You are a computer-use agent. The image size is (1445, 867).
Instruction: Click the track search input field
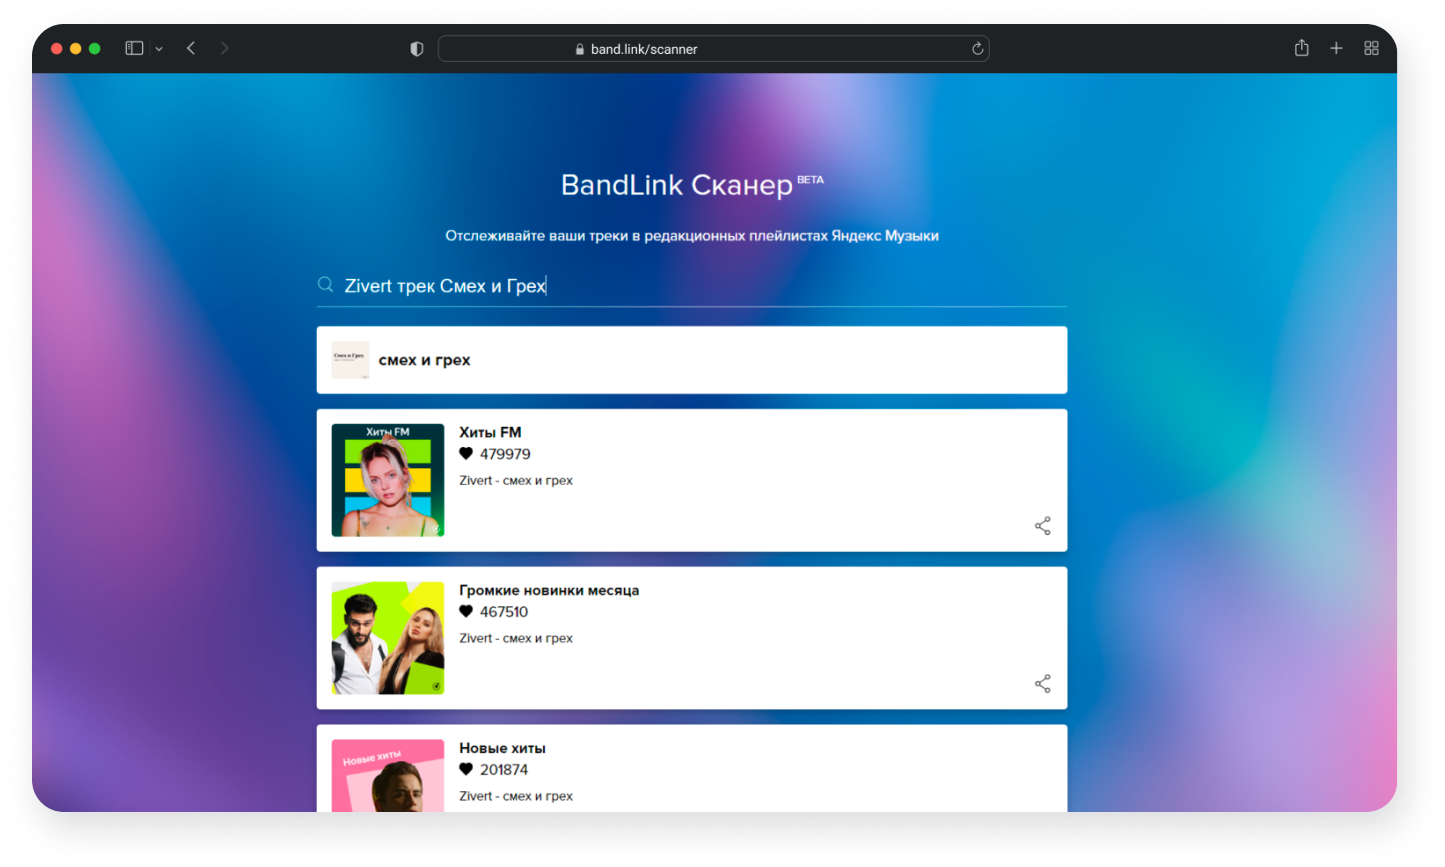click(700, 286)
